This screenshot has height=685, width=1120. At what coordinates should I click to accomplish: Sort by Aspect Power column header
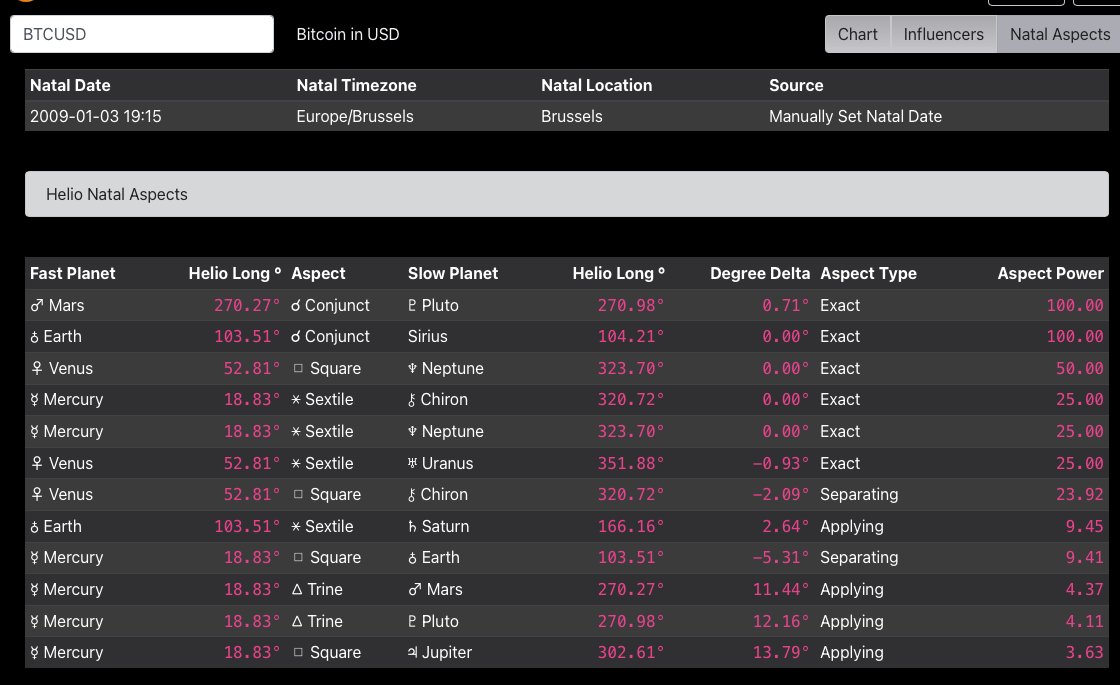click(1050, 274)
